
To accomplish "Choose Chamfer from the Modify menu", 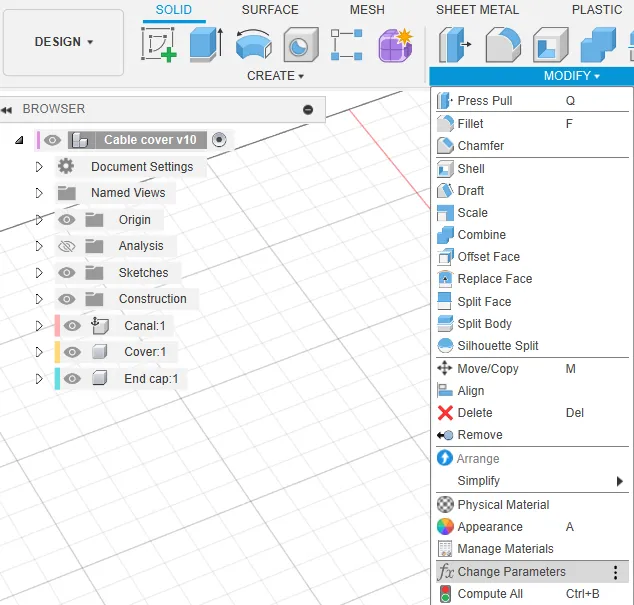I will 532,146.
